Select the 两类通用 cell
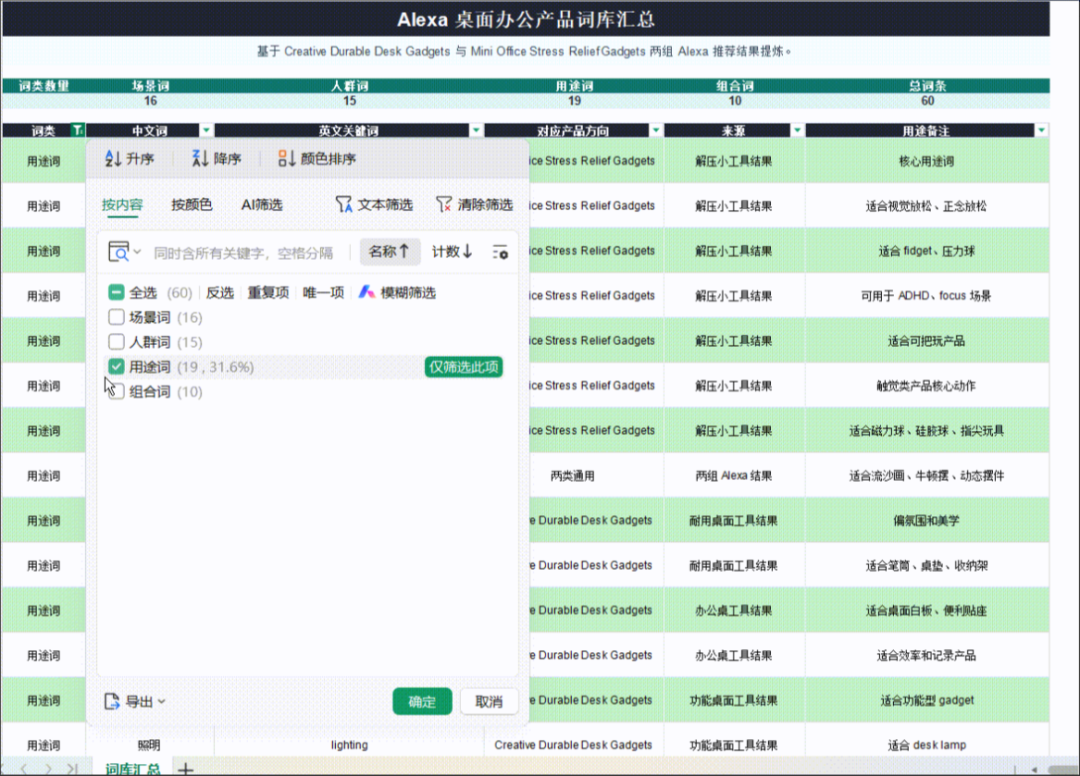1080x776 pixels. [596, 476]
